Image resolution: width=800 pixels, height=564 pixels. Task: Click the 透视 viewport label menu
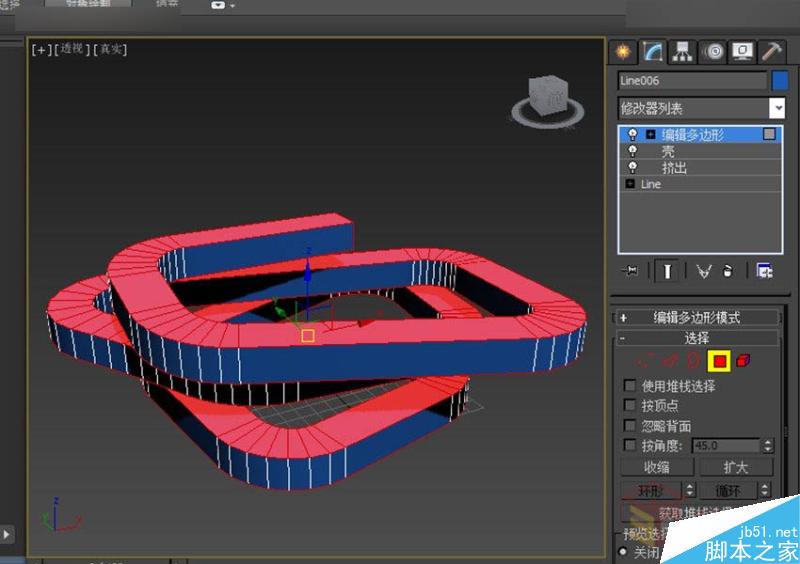[70, 49]
